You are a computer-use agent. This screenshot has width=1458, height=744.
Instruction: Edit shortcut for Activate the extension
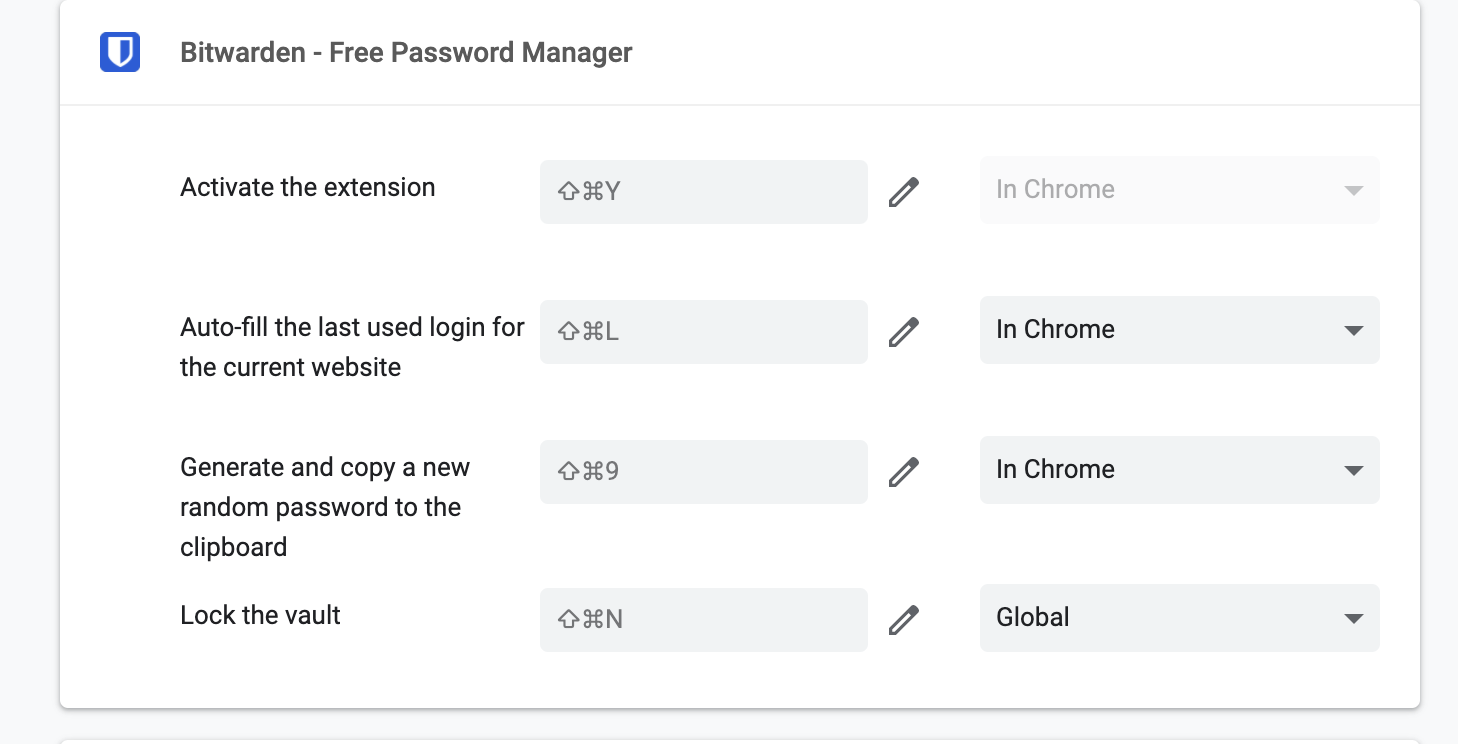(x=903, y=191)
